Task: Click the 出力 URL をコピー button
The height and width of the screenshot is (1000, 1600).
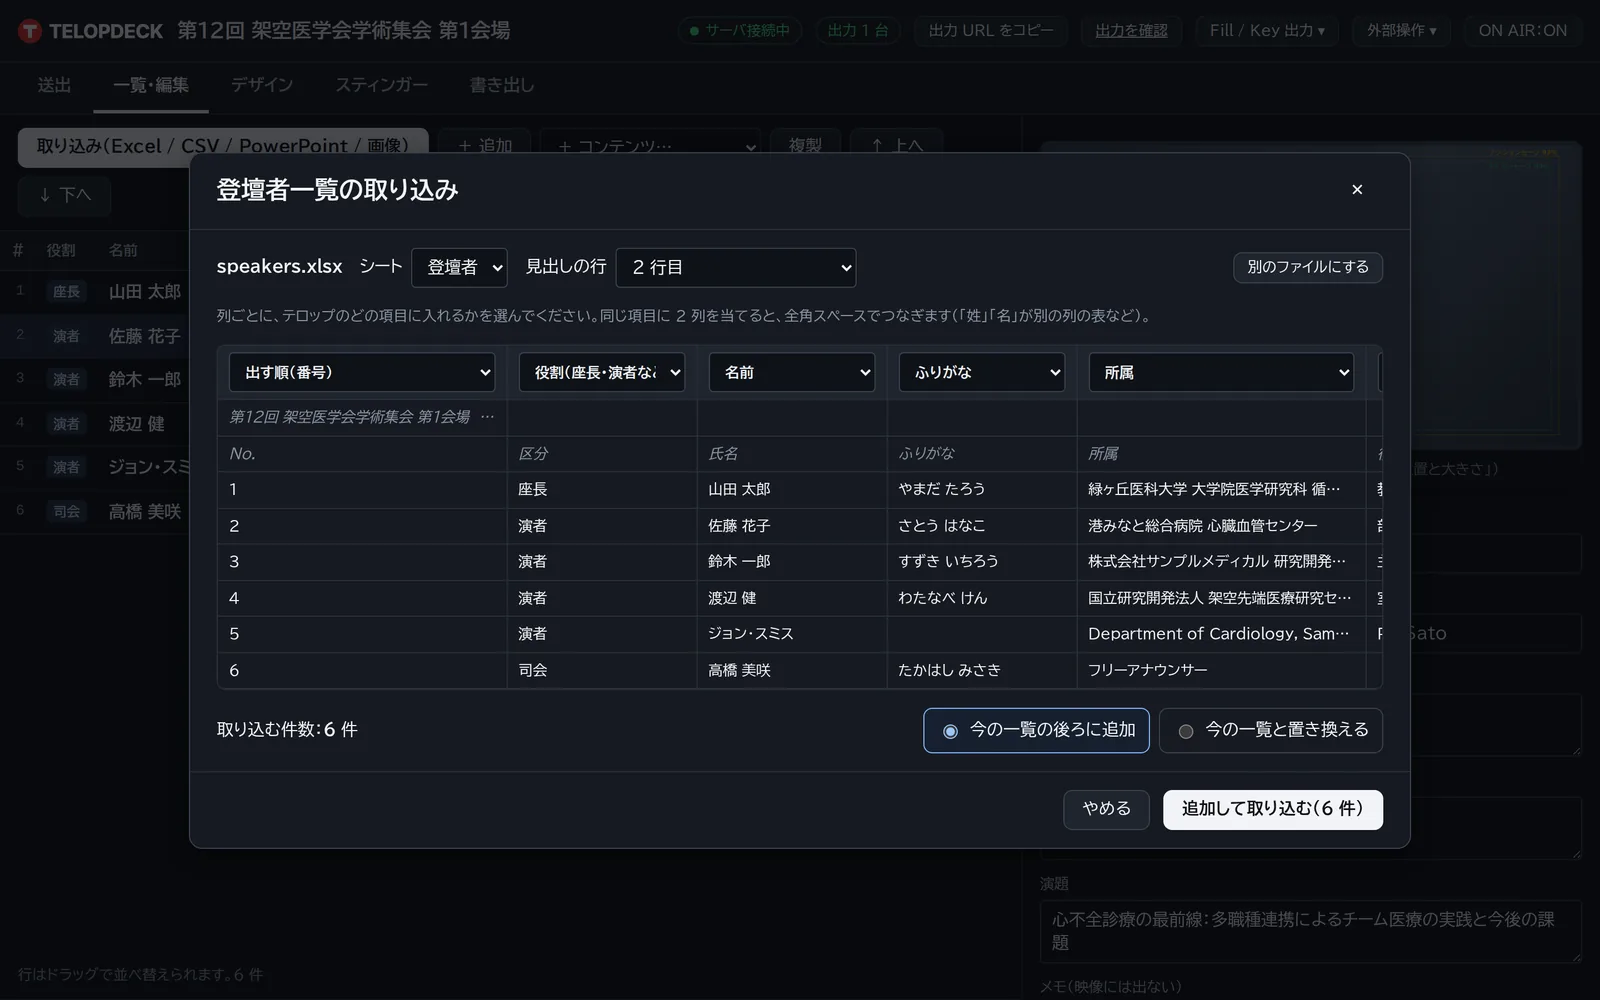Action: coord(991,31)
